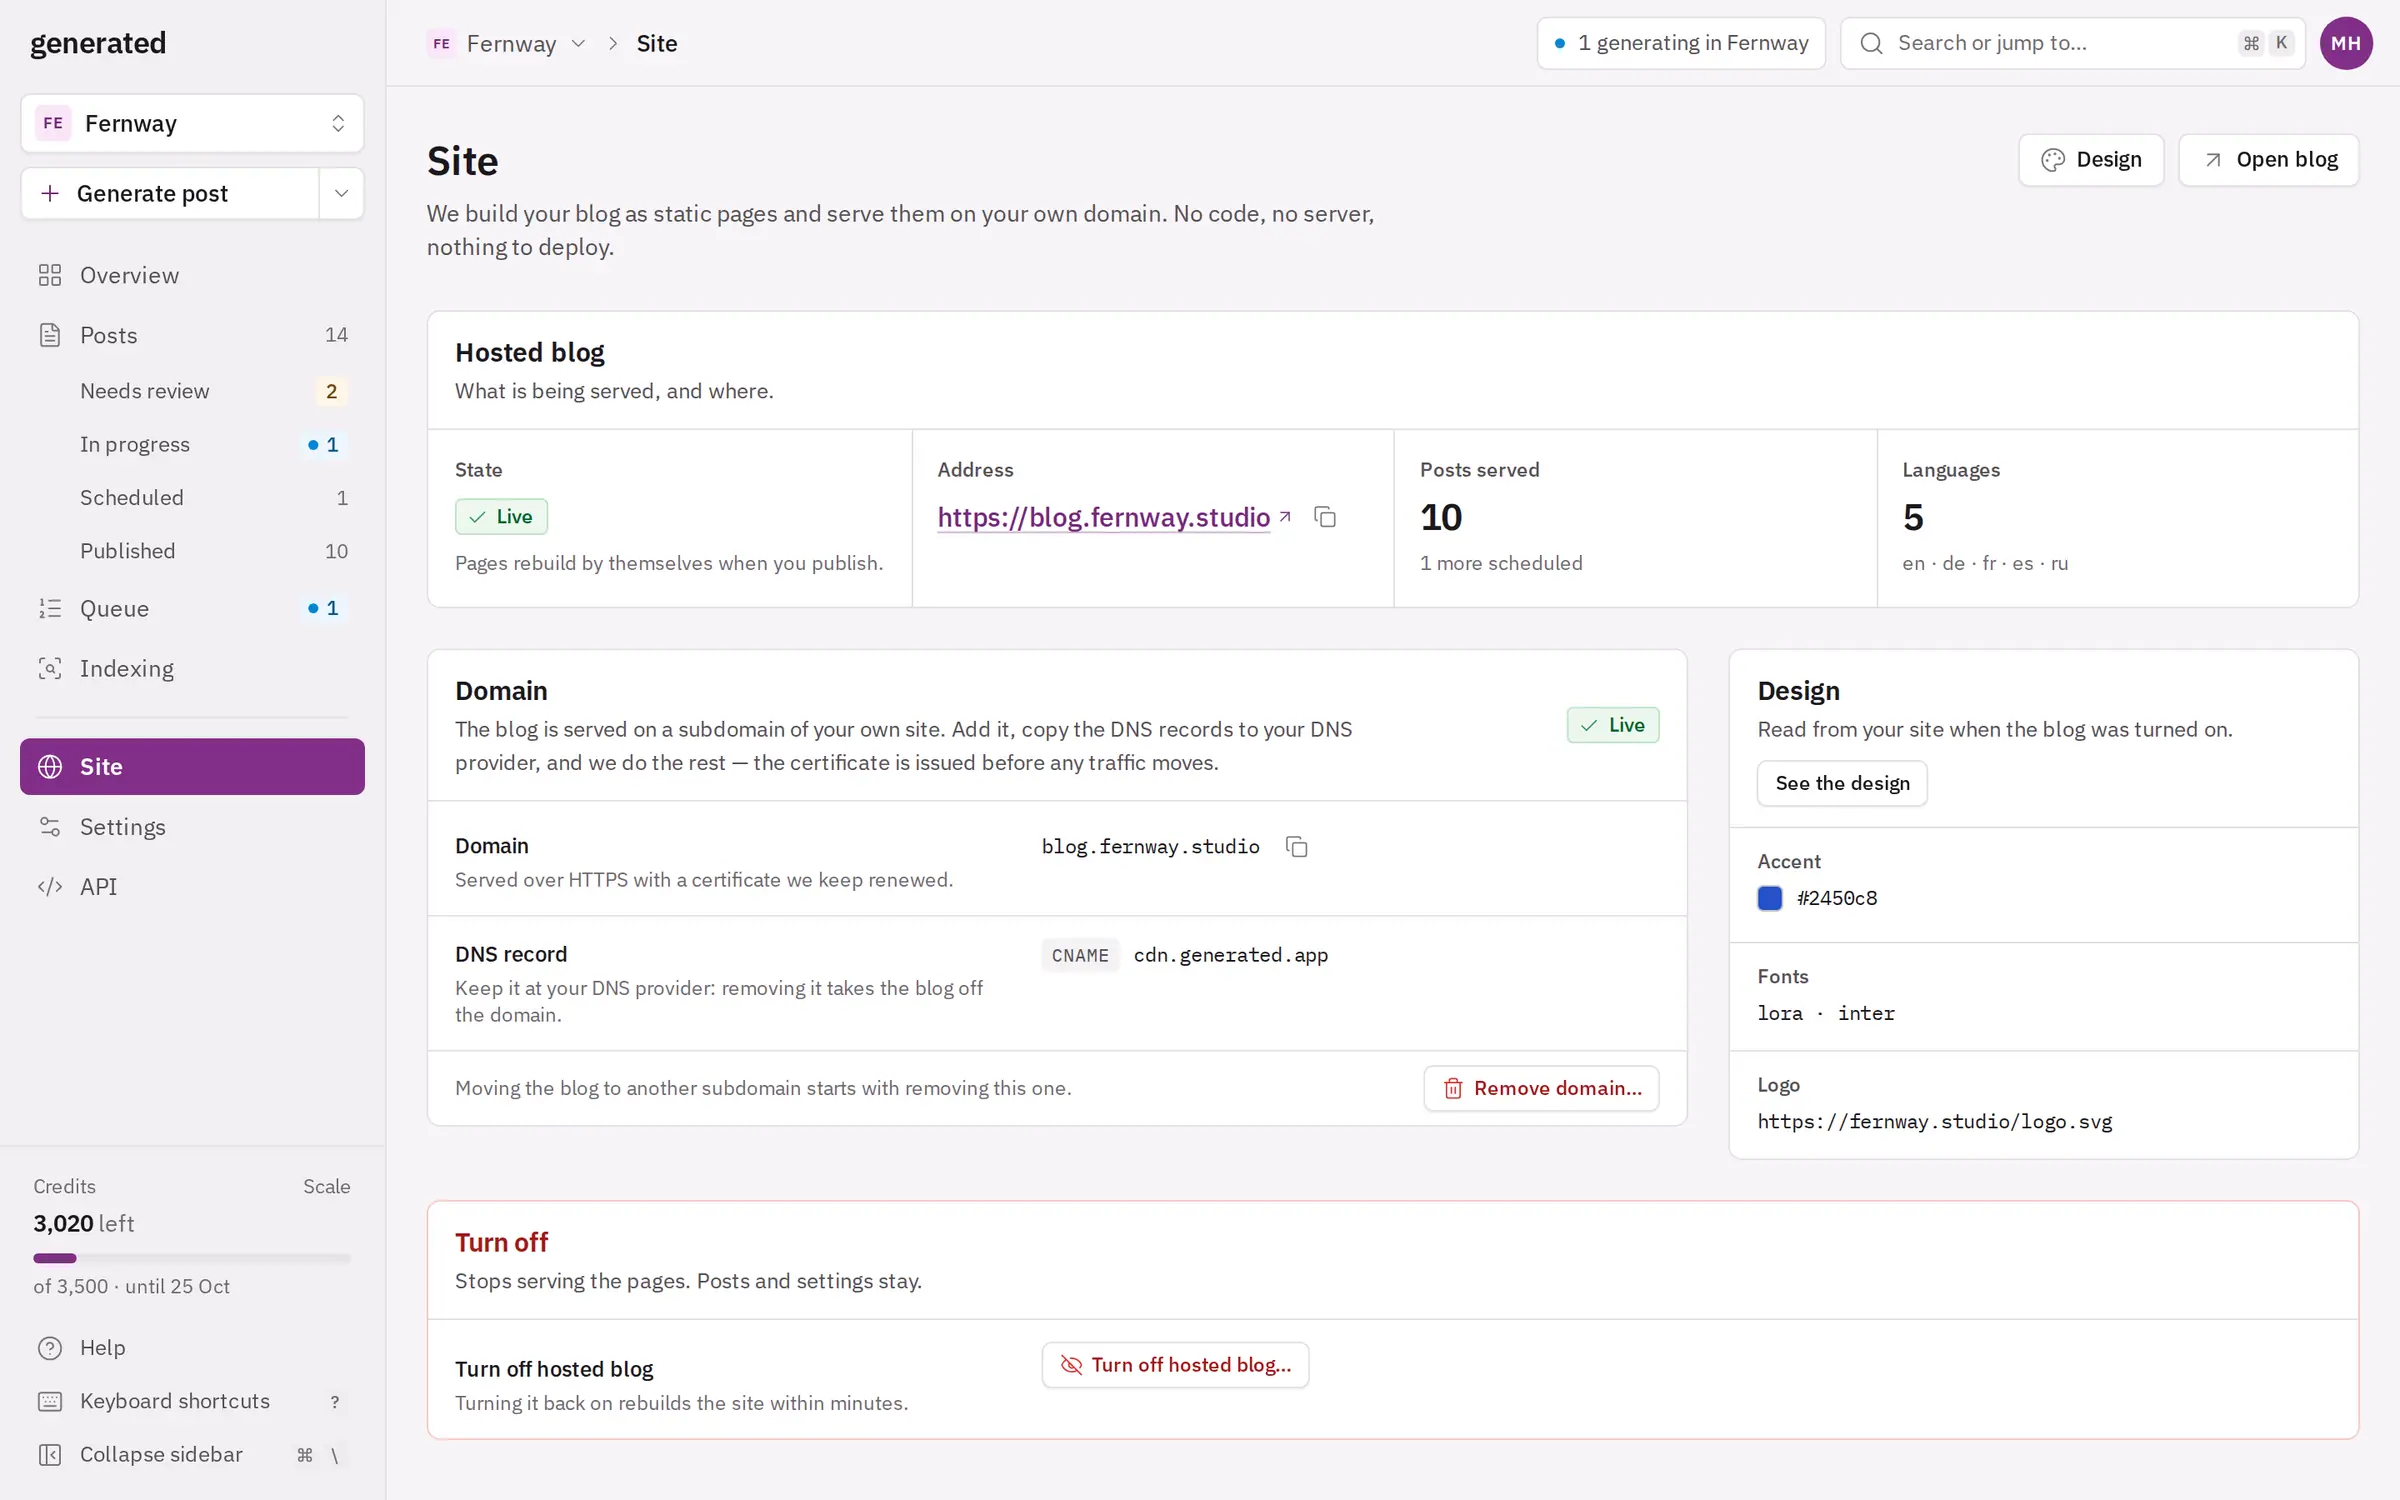Expand the Fernway breadcrumb chevron
This screenshot has width=2400, height=1500.
point(578,43)
